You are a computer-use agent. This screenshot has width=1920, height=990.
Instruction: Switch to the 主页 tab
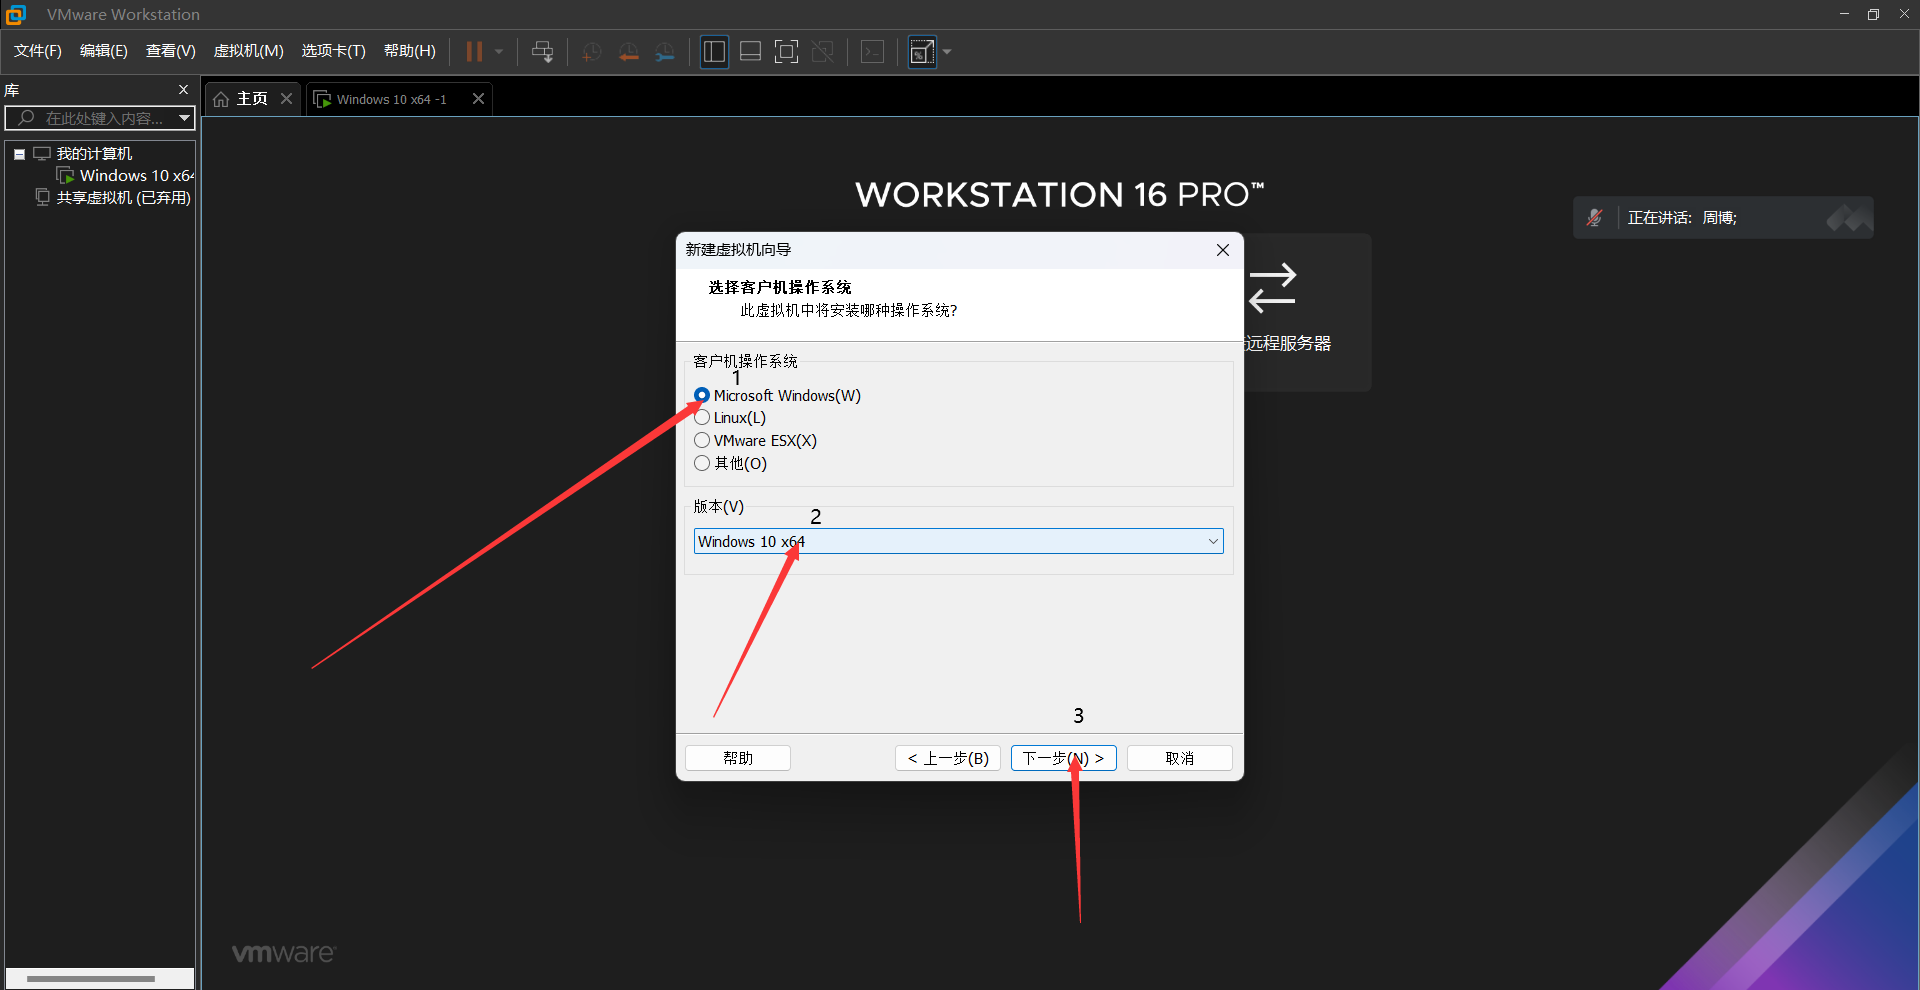coord(252,99)
